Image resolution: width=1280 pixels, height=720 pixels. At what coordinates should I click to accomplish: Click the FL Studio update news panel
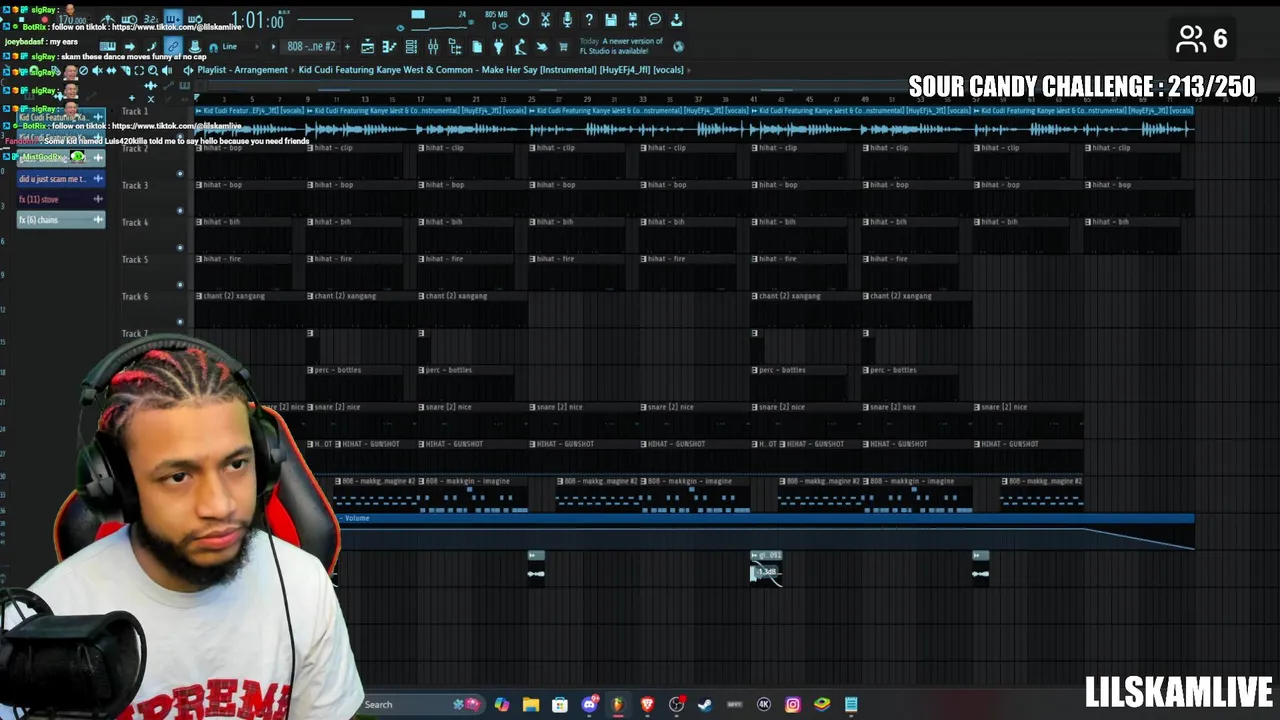(x=621, y=46)
